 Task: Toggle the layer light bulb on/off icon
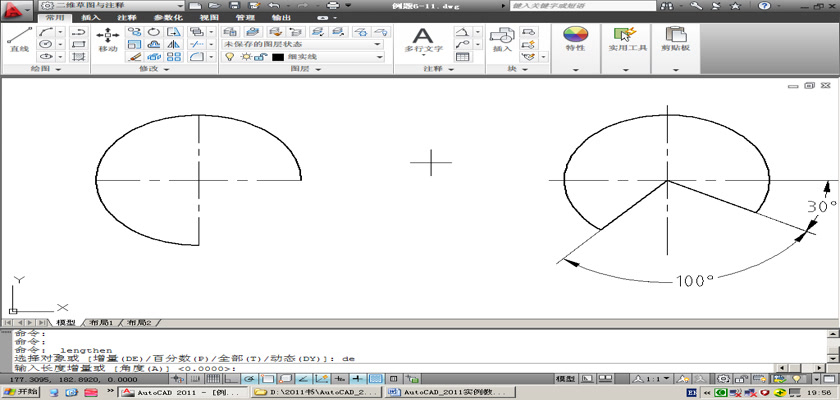click(x=229, y=57)
